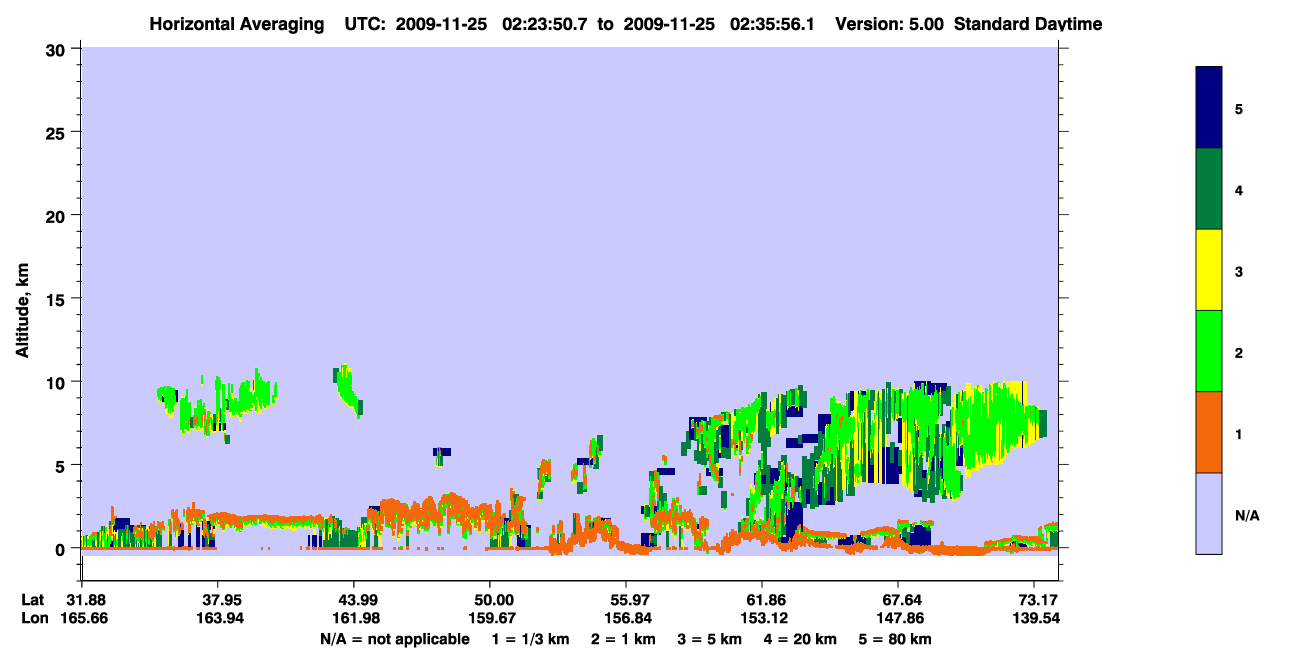This screenshot has height=667, width=1300.
Task: Click the colorbar label '2'
Action: point(1239,352)
